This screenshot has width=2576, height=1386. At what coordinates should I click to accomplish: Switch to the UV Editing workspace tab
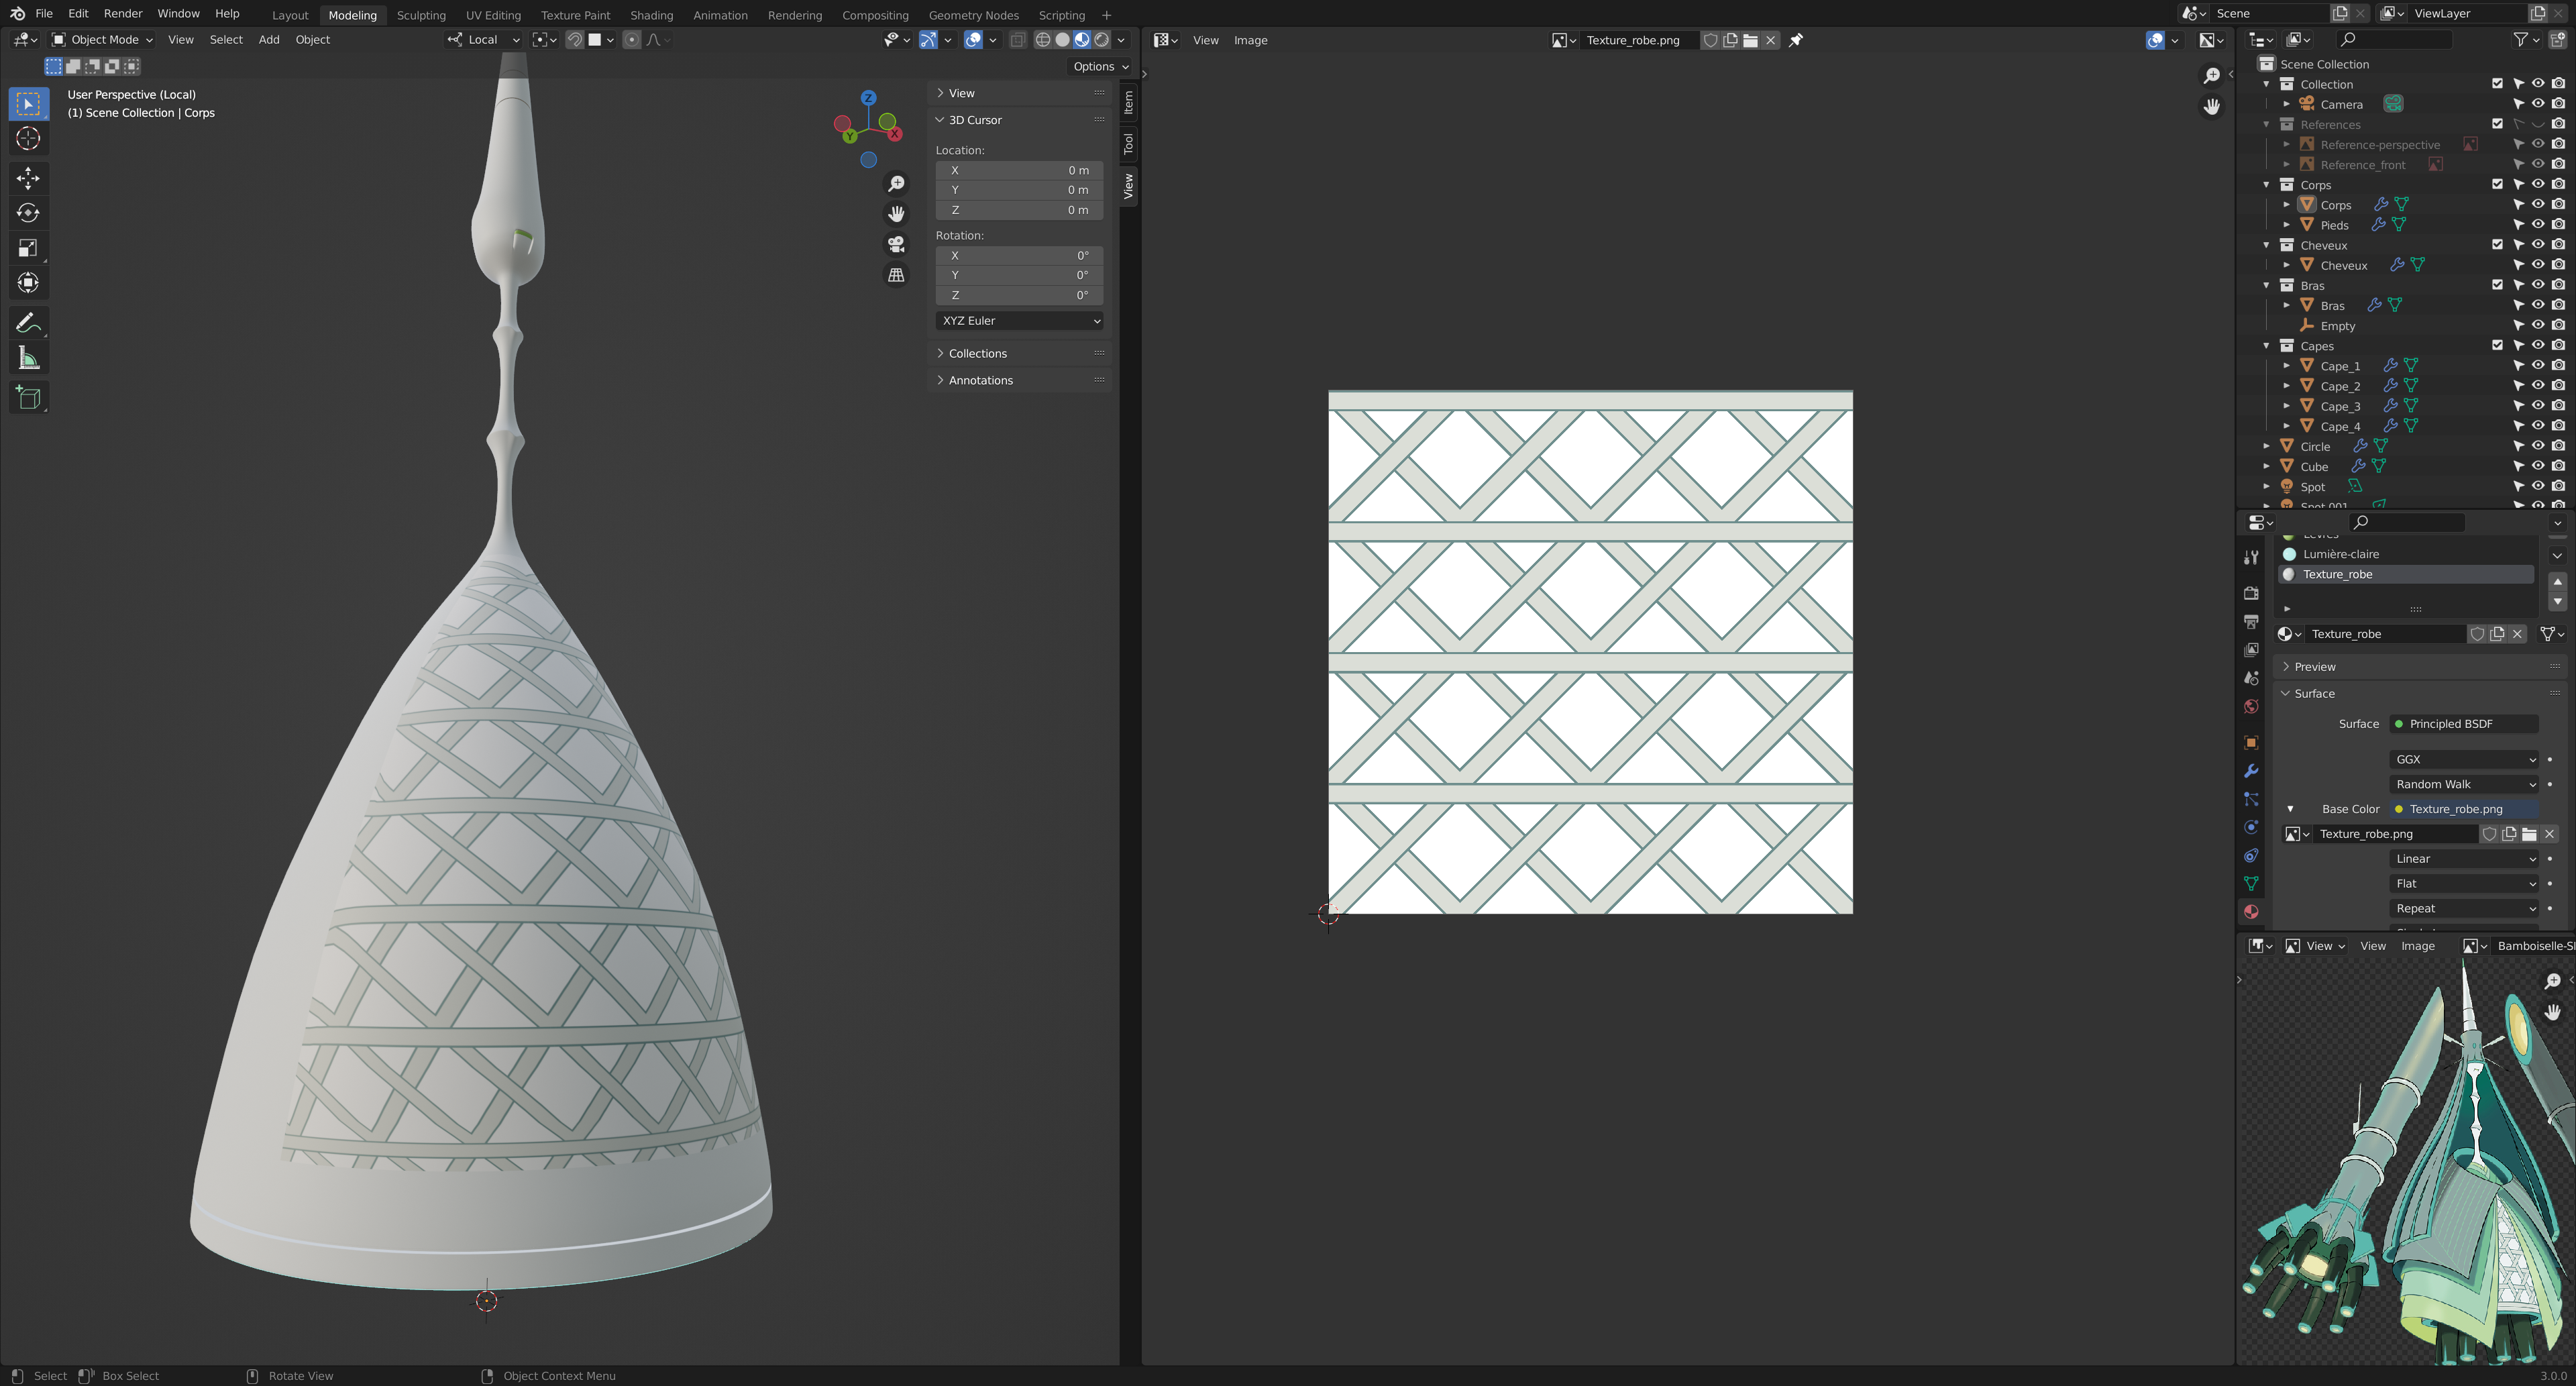(493, 15)
